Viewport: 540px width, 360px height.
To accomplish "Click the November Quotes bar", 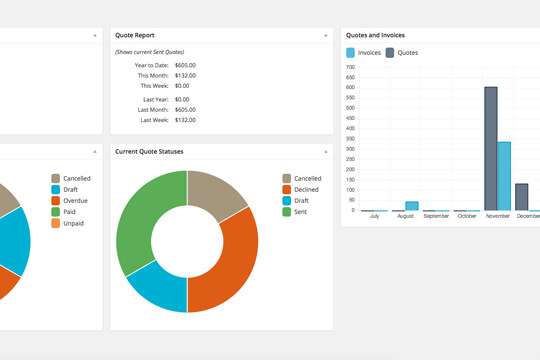I will click(491, 148).
